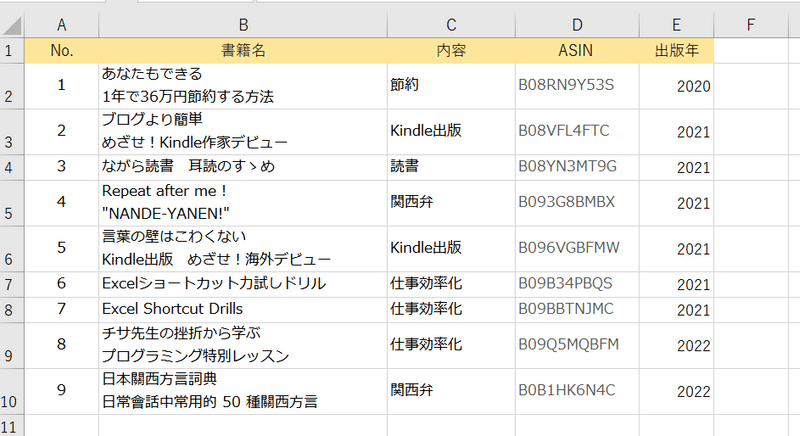Click the column E header
The width and height of the screenshot is (800, 436).
pos(677,23)
